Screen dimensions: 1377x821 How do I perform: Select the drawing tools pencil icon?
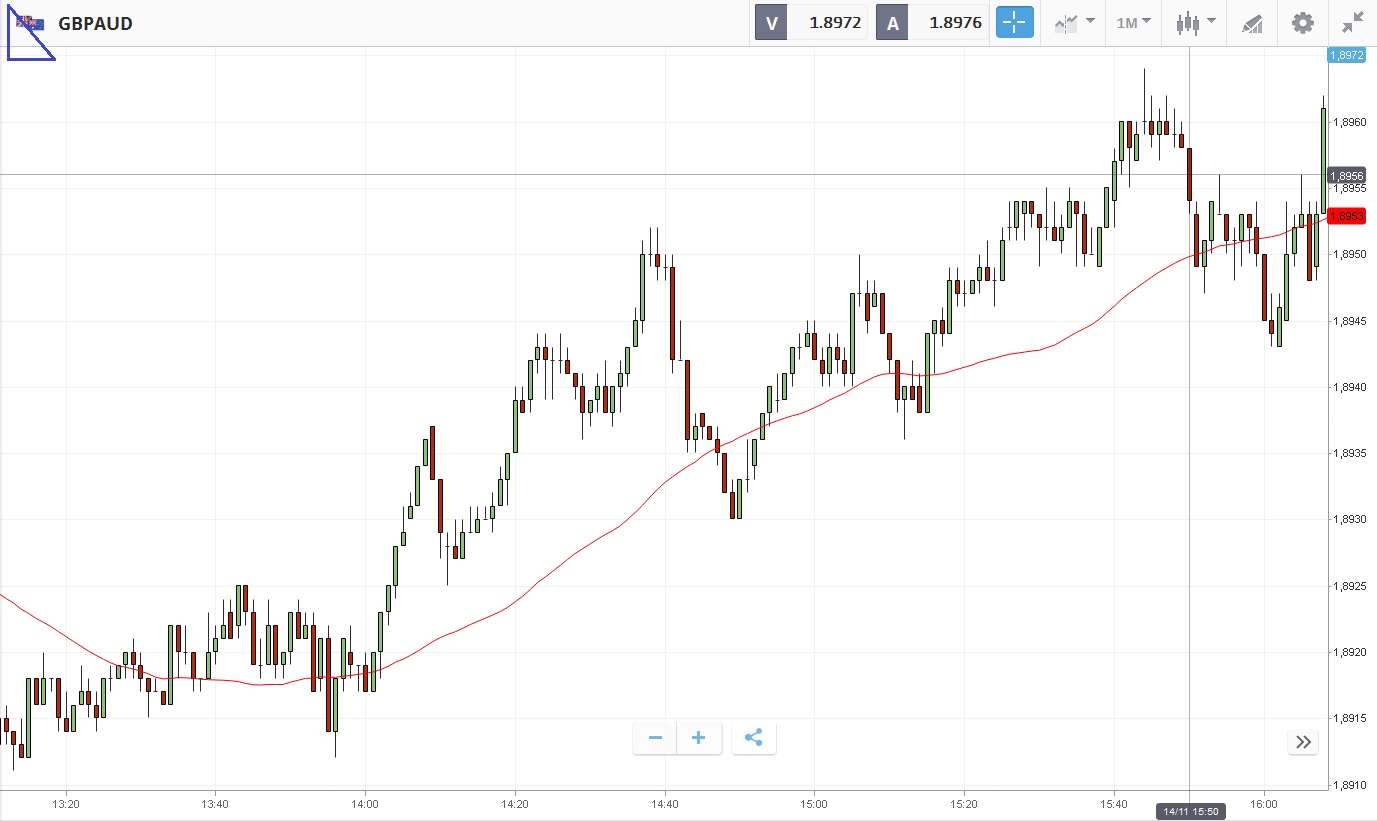(1252, 23)
